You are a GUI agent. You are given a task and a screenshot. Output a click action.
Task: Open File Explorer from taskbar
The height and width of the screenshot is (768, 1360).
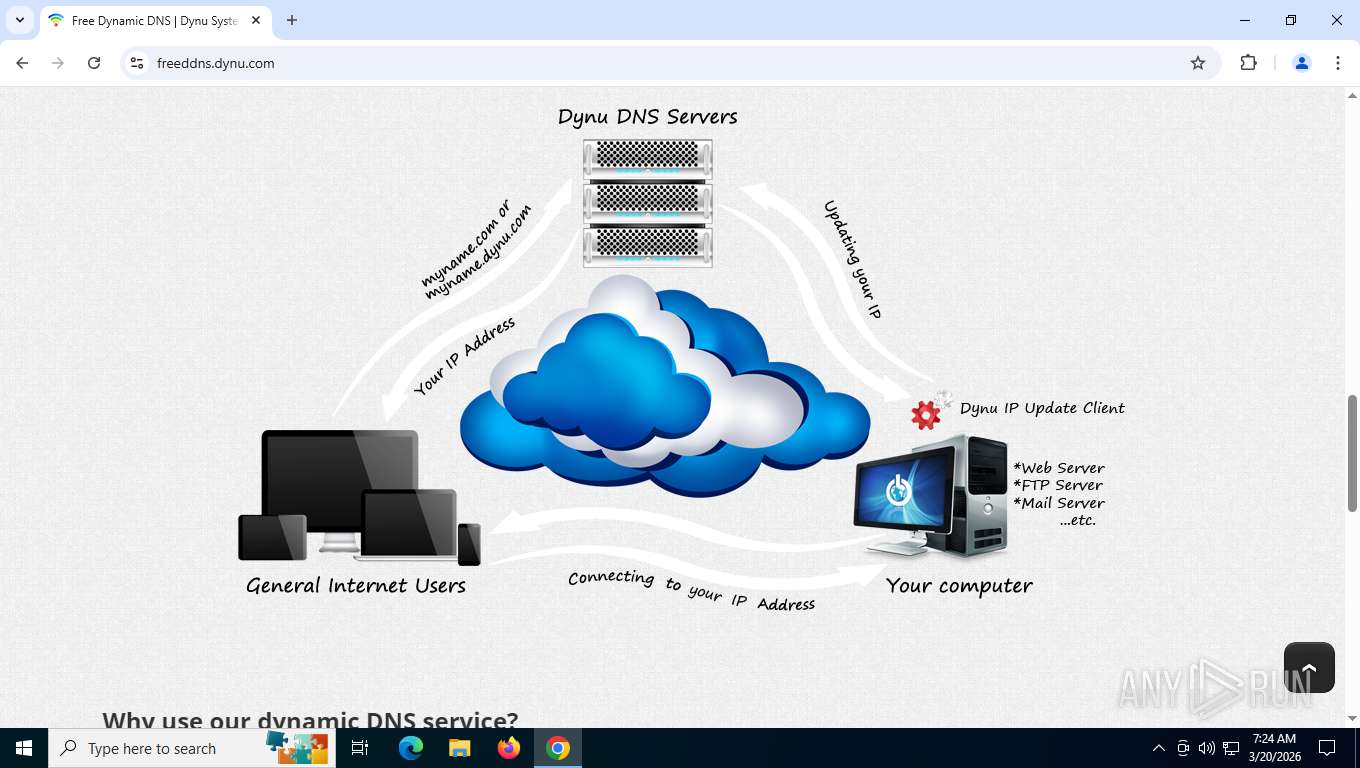click(459, 748)
